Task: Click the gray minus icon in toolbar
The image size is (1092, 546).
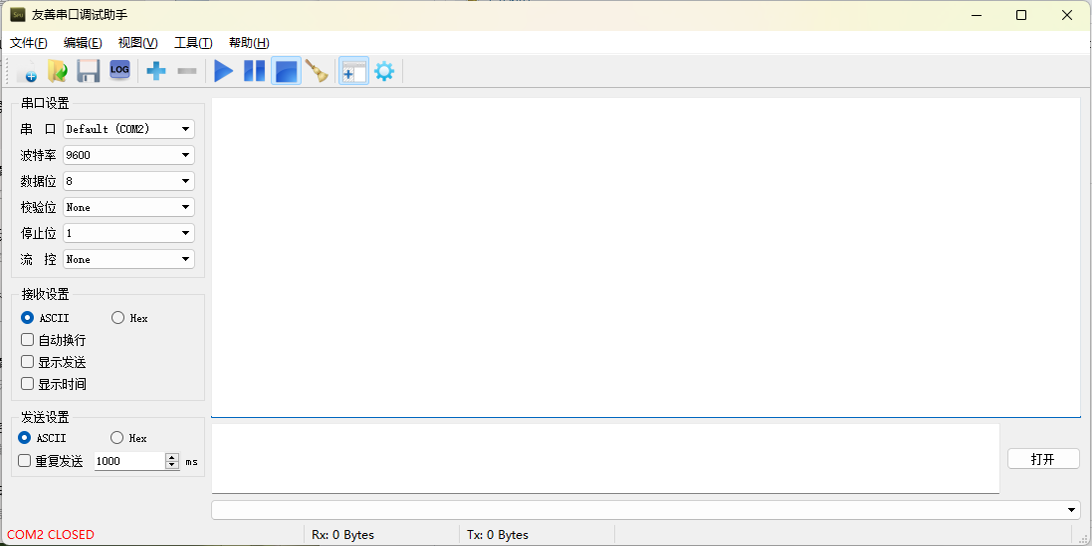Action: pos(187,71)
